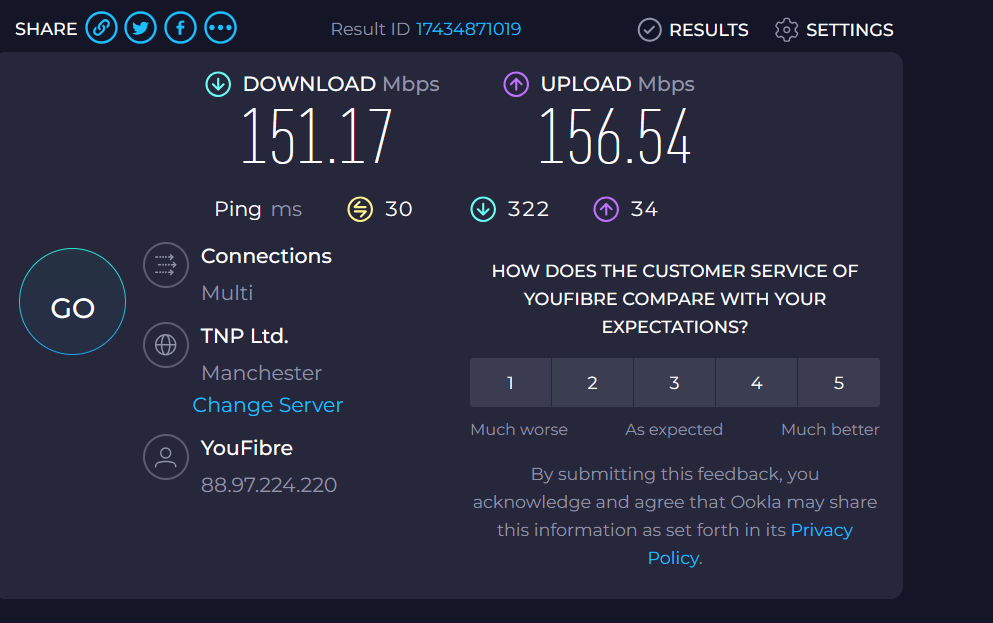
Task: Click the YouFibre user profile icon
Action: click(166, 457)
